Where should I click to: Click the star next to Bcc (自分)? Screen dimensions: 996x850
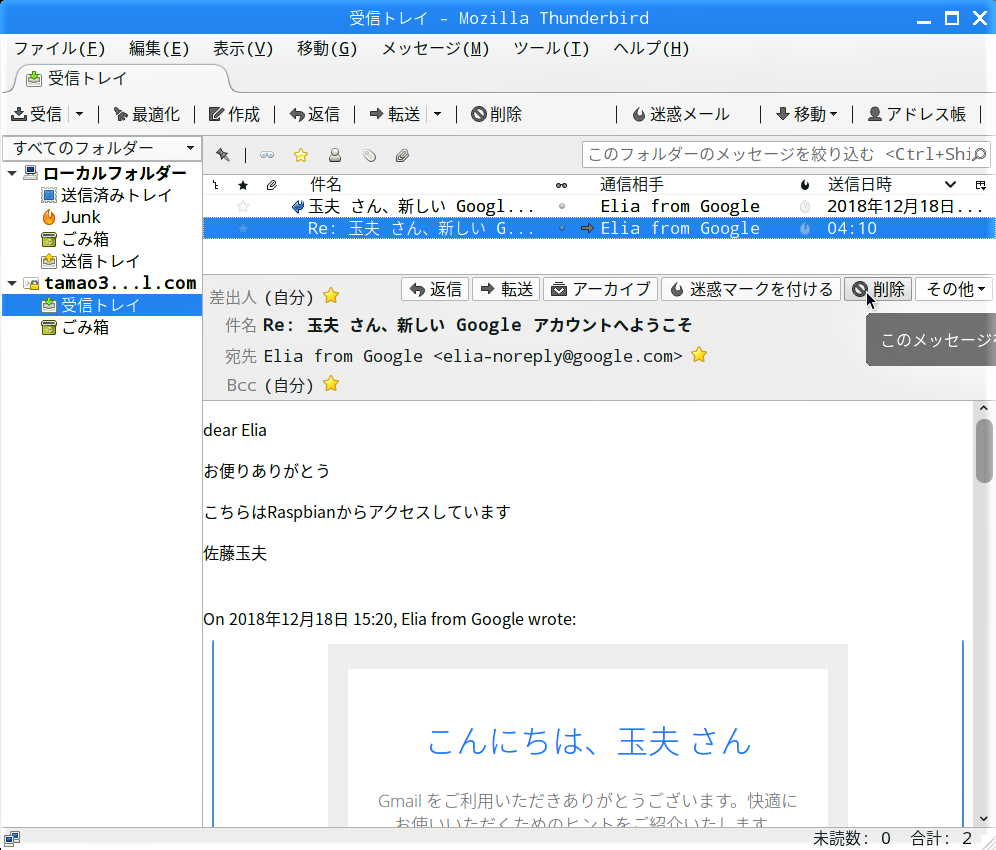click(331, 384)
